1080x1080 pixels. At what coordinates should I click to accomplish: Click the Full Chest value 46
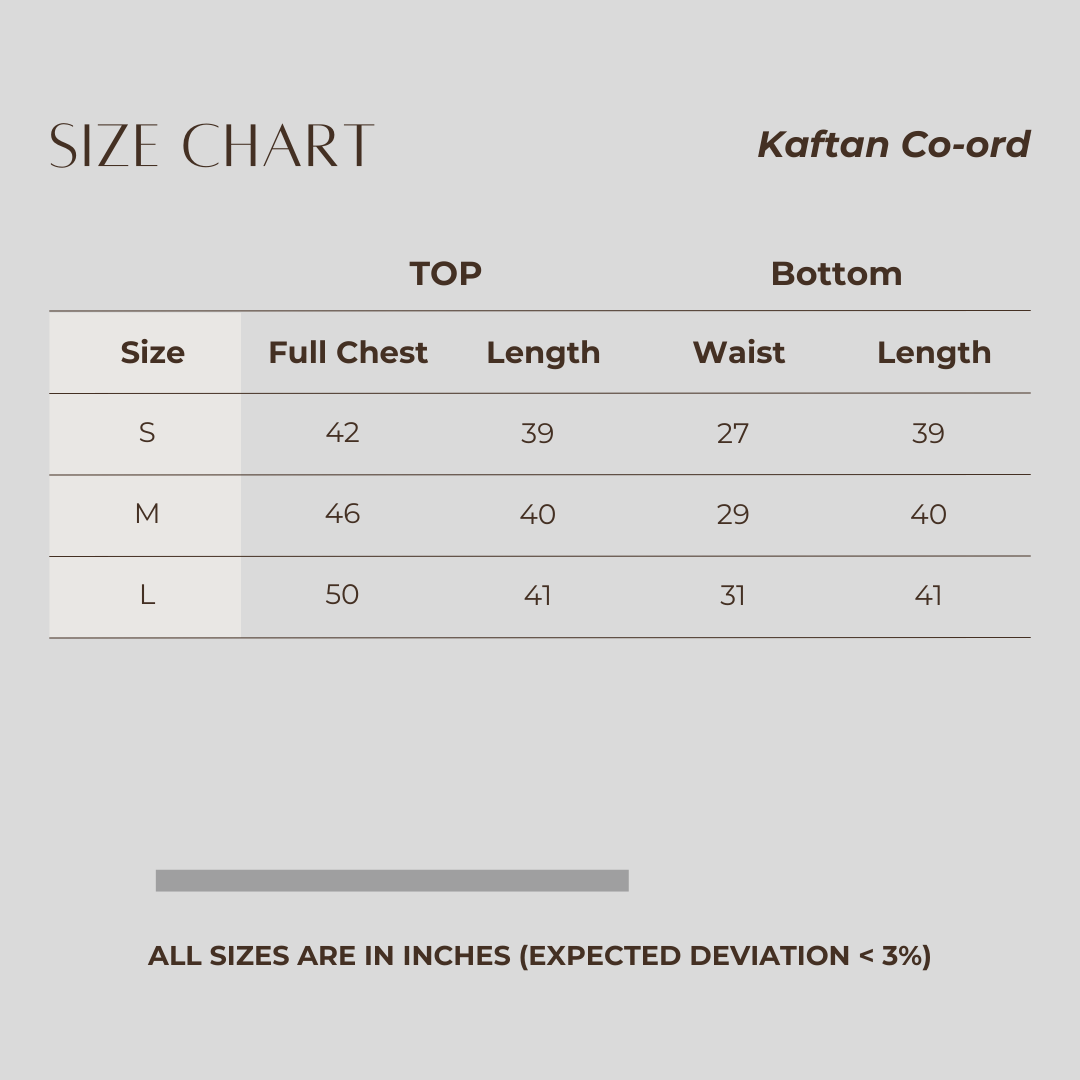click(342, 514)
